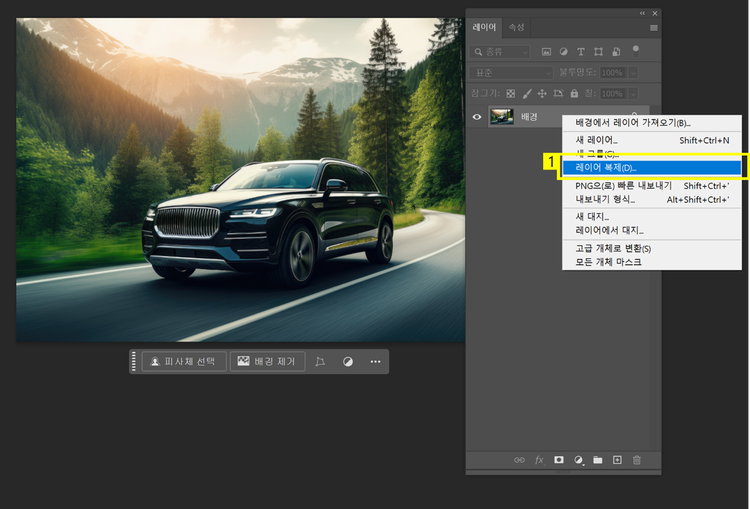Click the 피사체 선택 button
The width and height of the screenshot is (750, 509).
183,362
